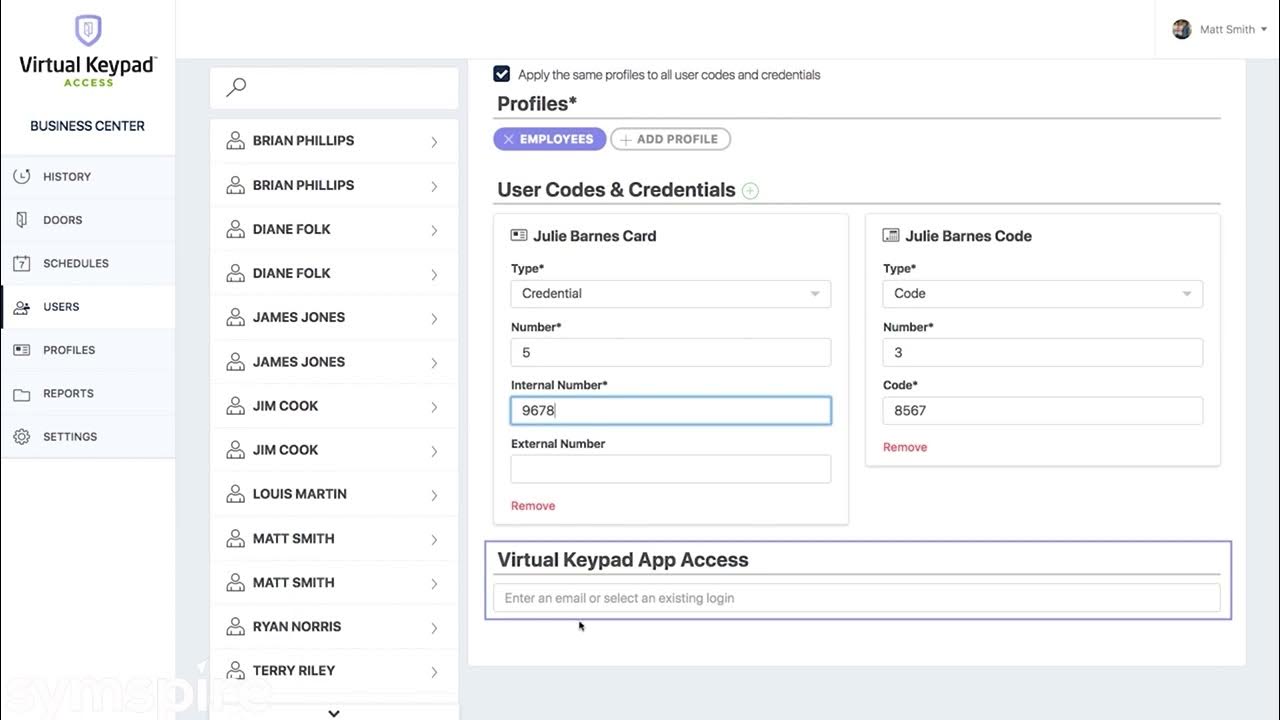Click the user search field
Viewport: 1280px width, 720px height.
pyautogui.click(x=334, y=87)
